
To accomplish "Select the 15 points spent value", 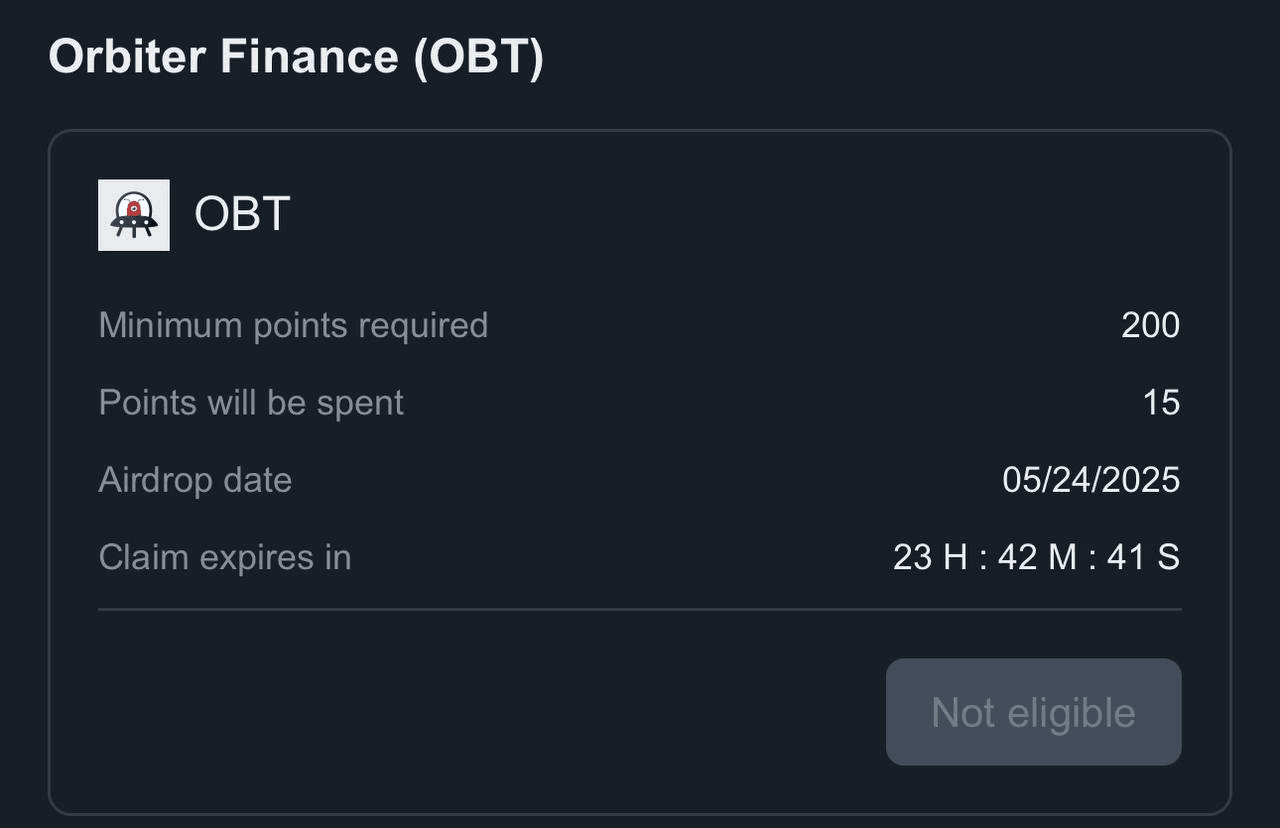I will point(1161,402).
